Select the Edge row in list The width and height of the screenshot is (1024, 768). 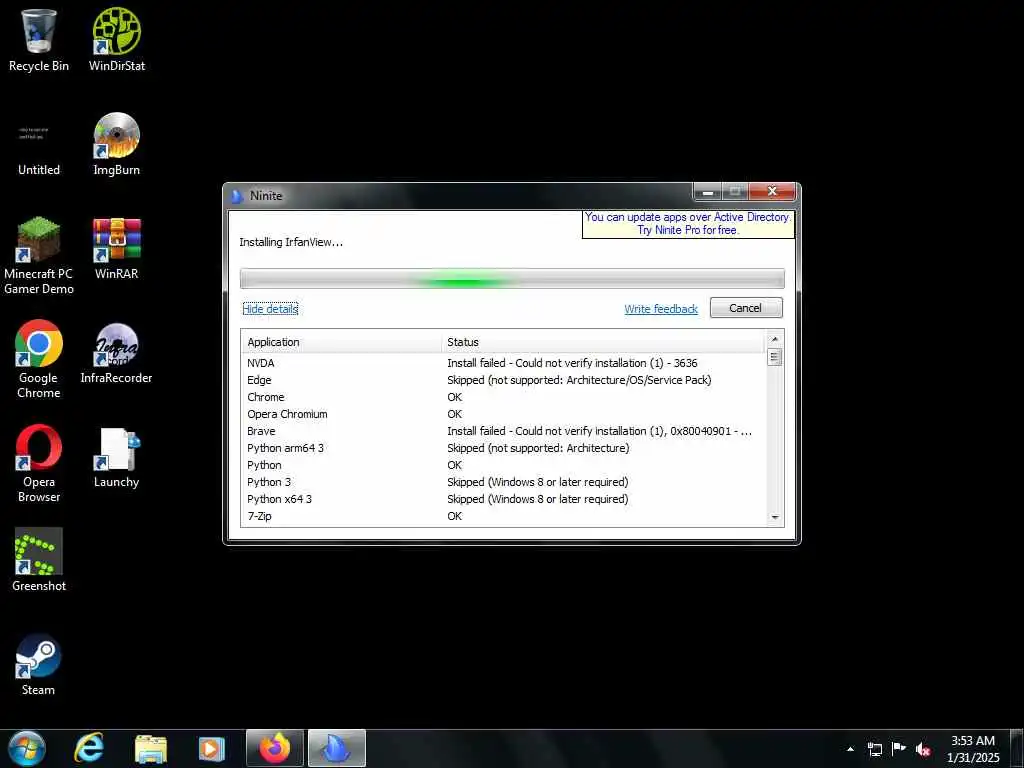click(504, 379)
